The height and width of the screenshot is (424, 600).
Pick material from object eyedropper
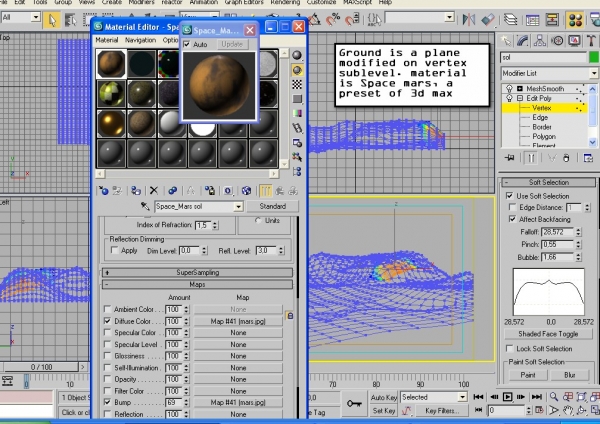click(145, 206)
